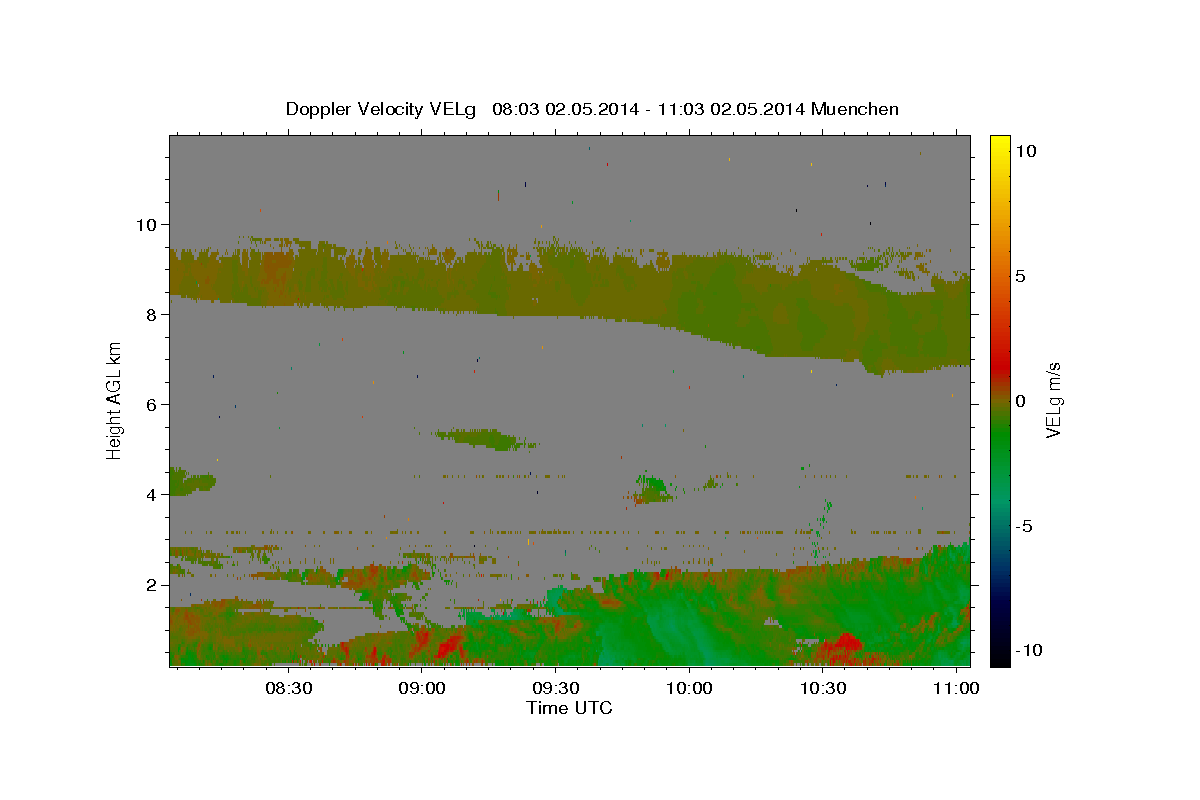1200x800 pixels.
Task: Click the colorbar value label 0
Action: [1021, 401]
